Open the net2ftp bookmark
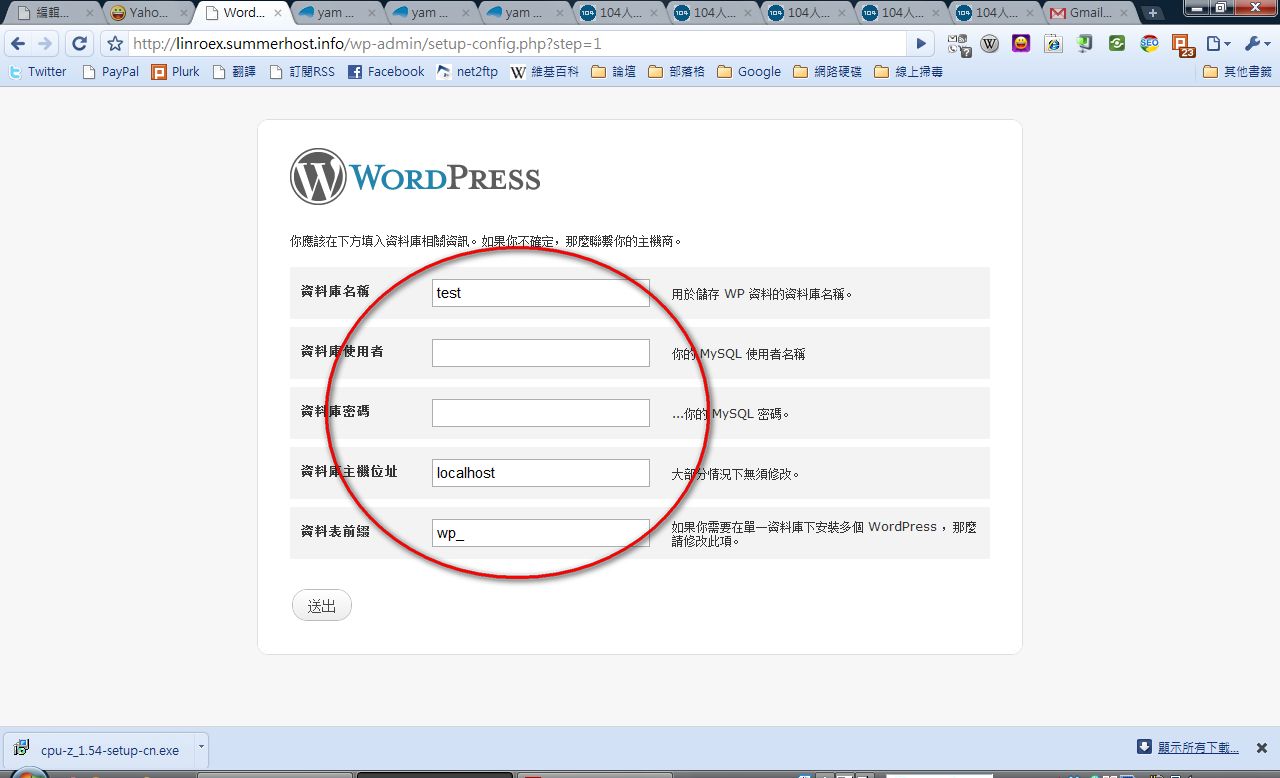The height and width of the screenshot is (778, 1280). pyautogui.click(x=467, y=72)
